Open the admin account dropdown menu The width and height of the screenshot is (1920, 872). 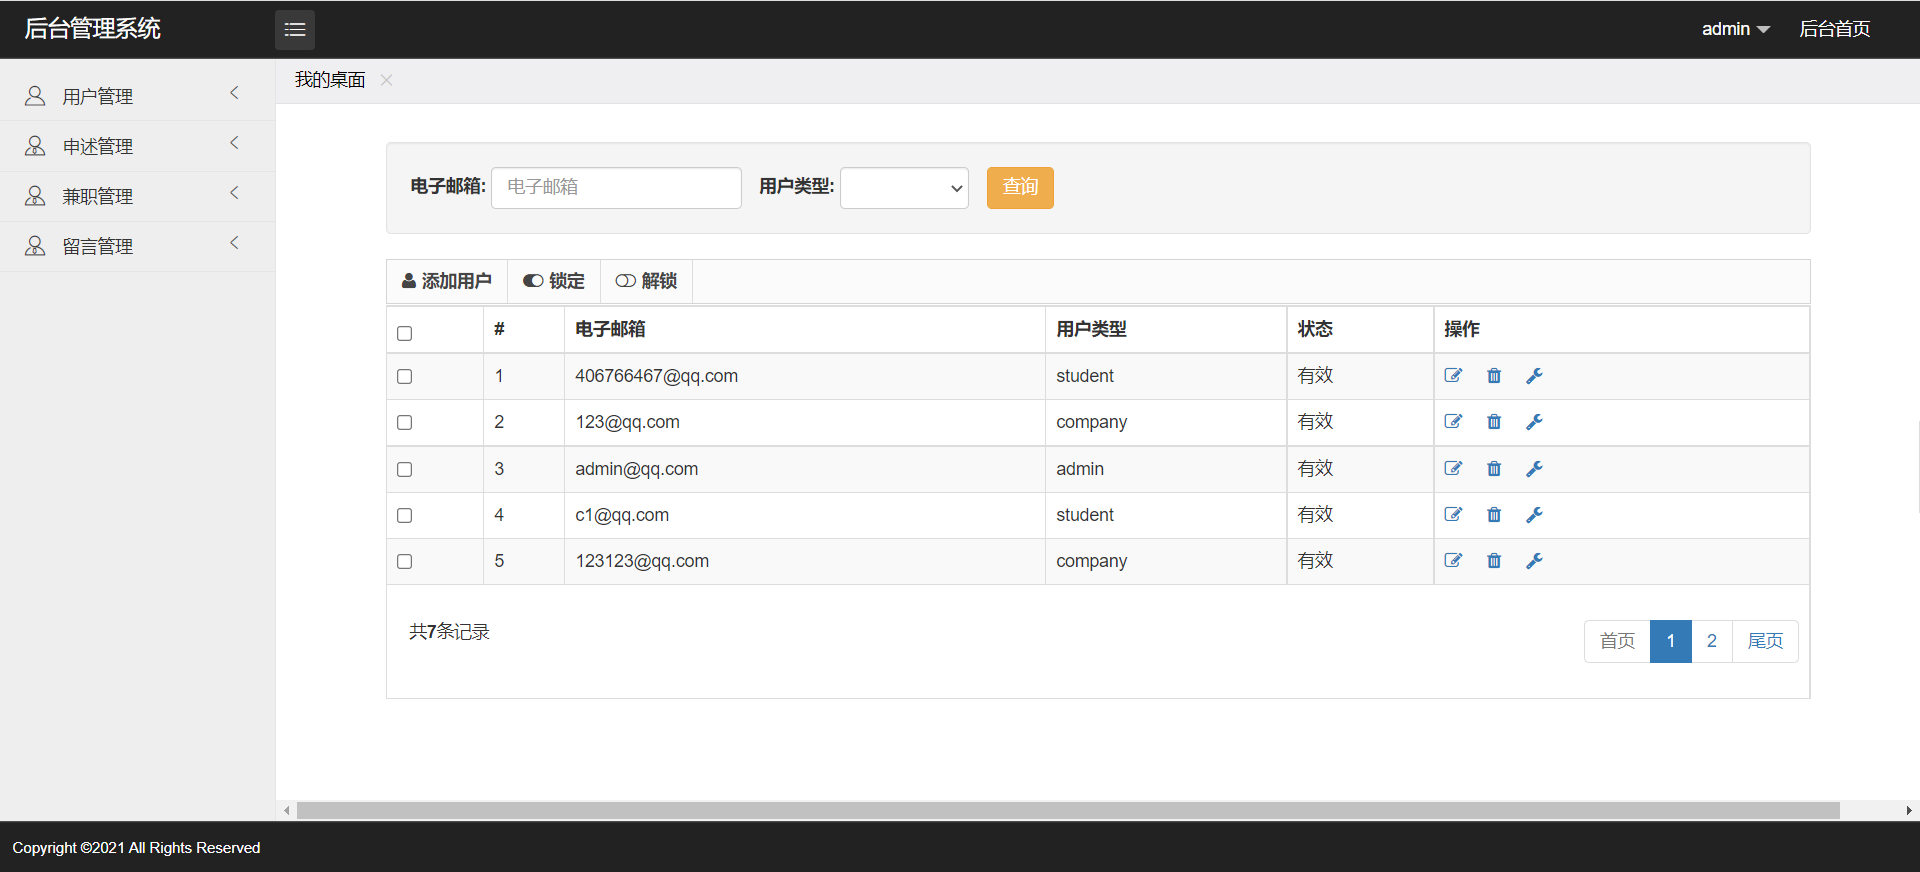[x=1735, y=29]
